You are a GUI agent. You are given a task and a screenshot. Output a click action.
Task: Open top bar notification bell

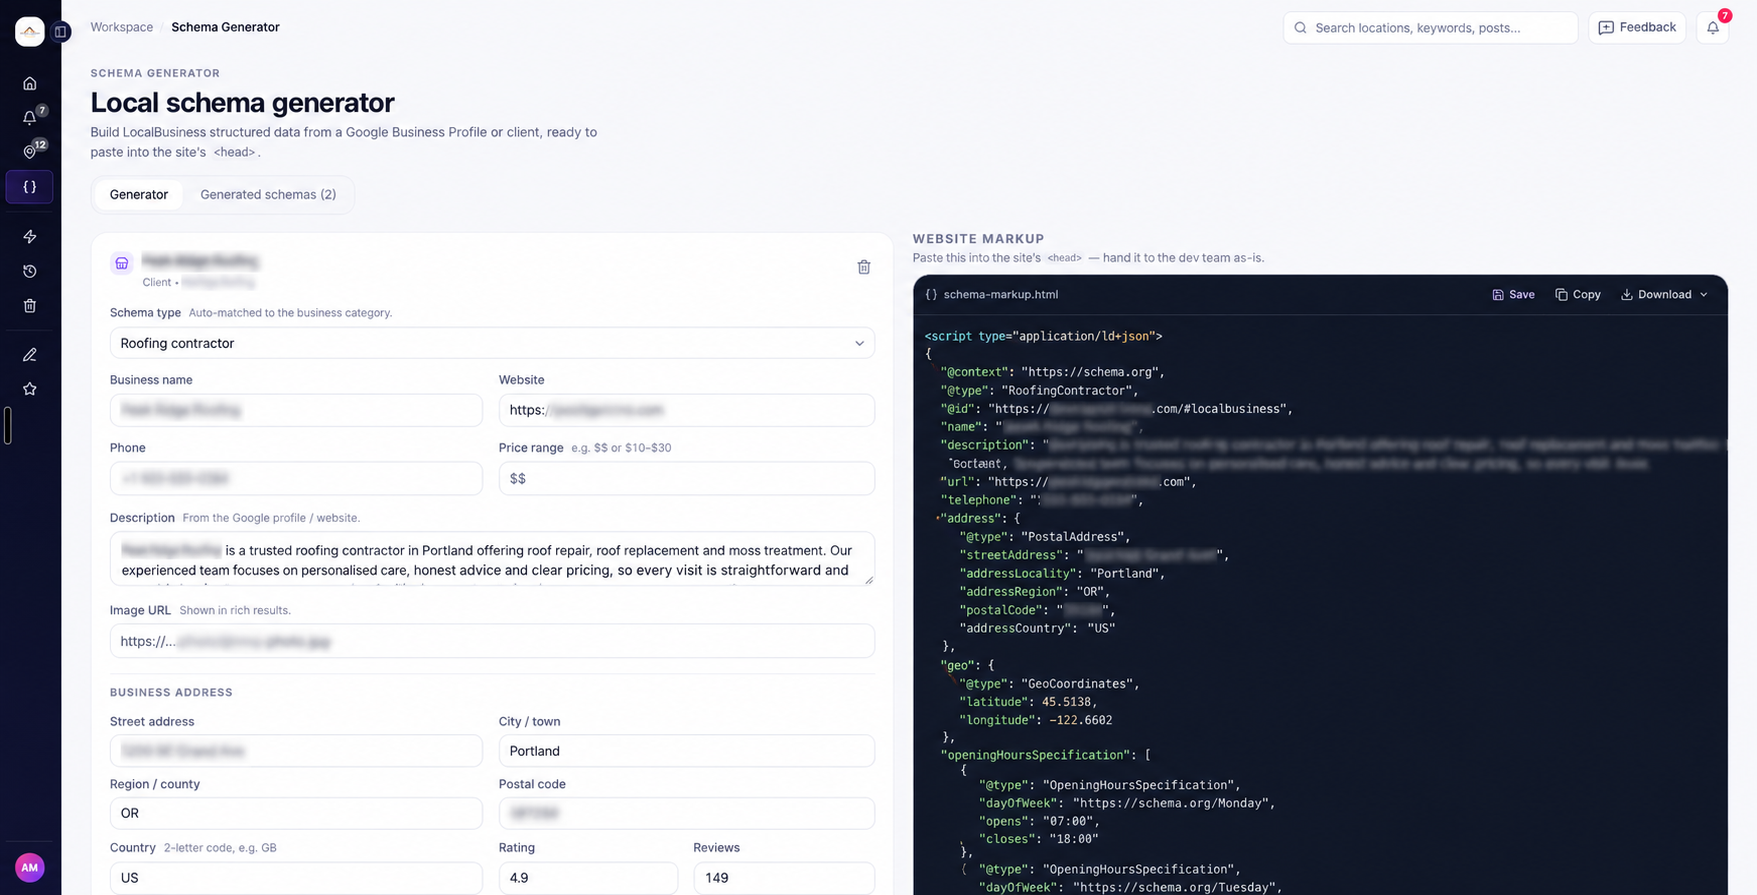pos(1713,28)
